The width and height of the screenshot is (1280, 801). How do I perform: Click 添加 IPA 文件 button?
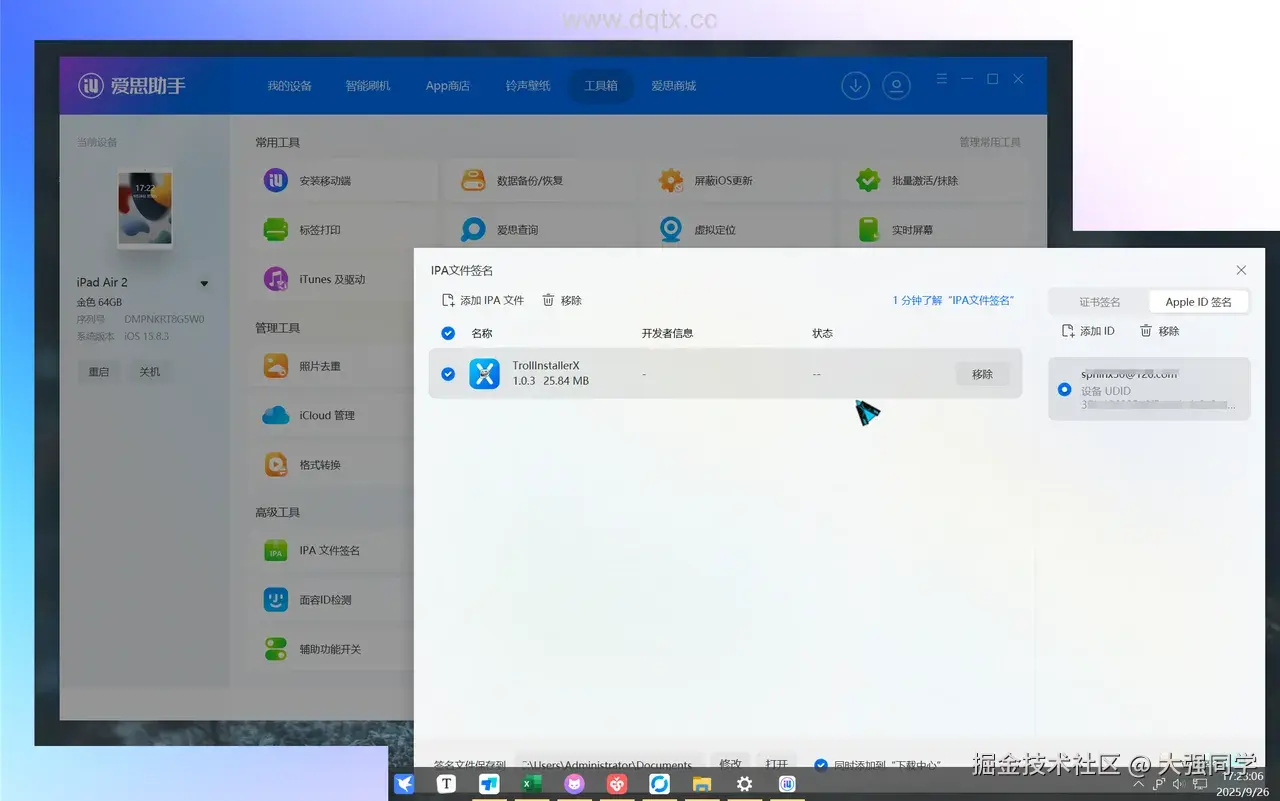click(483, 300)
